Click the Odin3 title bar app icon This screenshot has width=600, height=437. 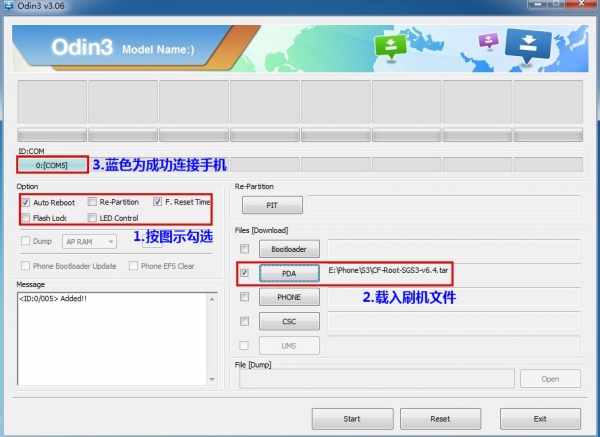pos(7,5)
